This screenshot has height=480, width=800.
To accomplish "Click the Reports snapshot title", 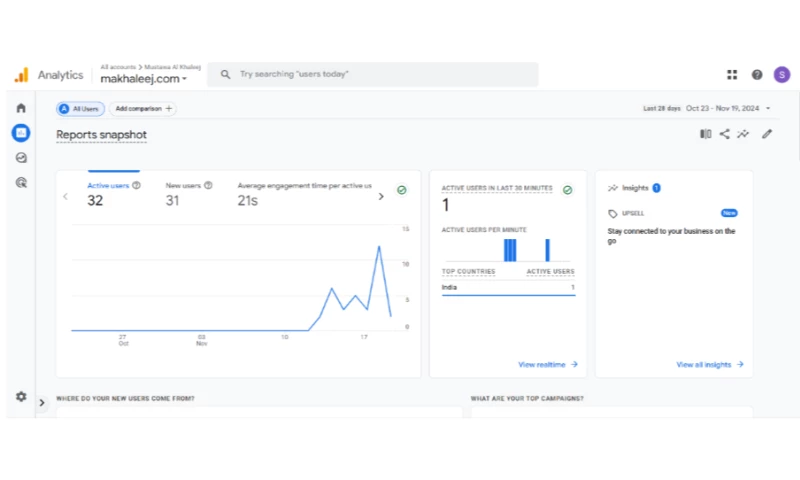I will coord(102,135).
